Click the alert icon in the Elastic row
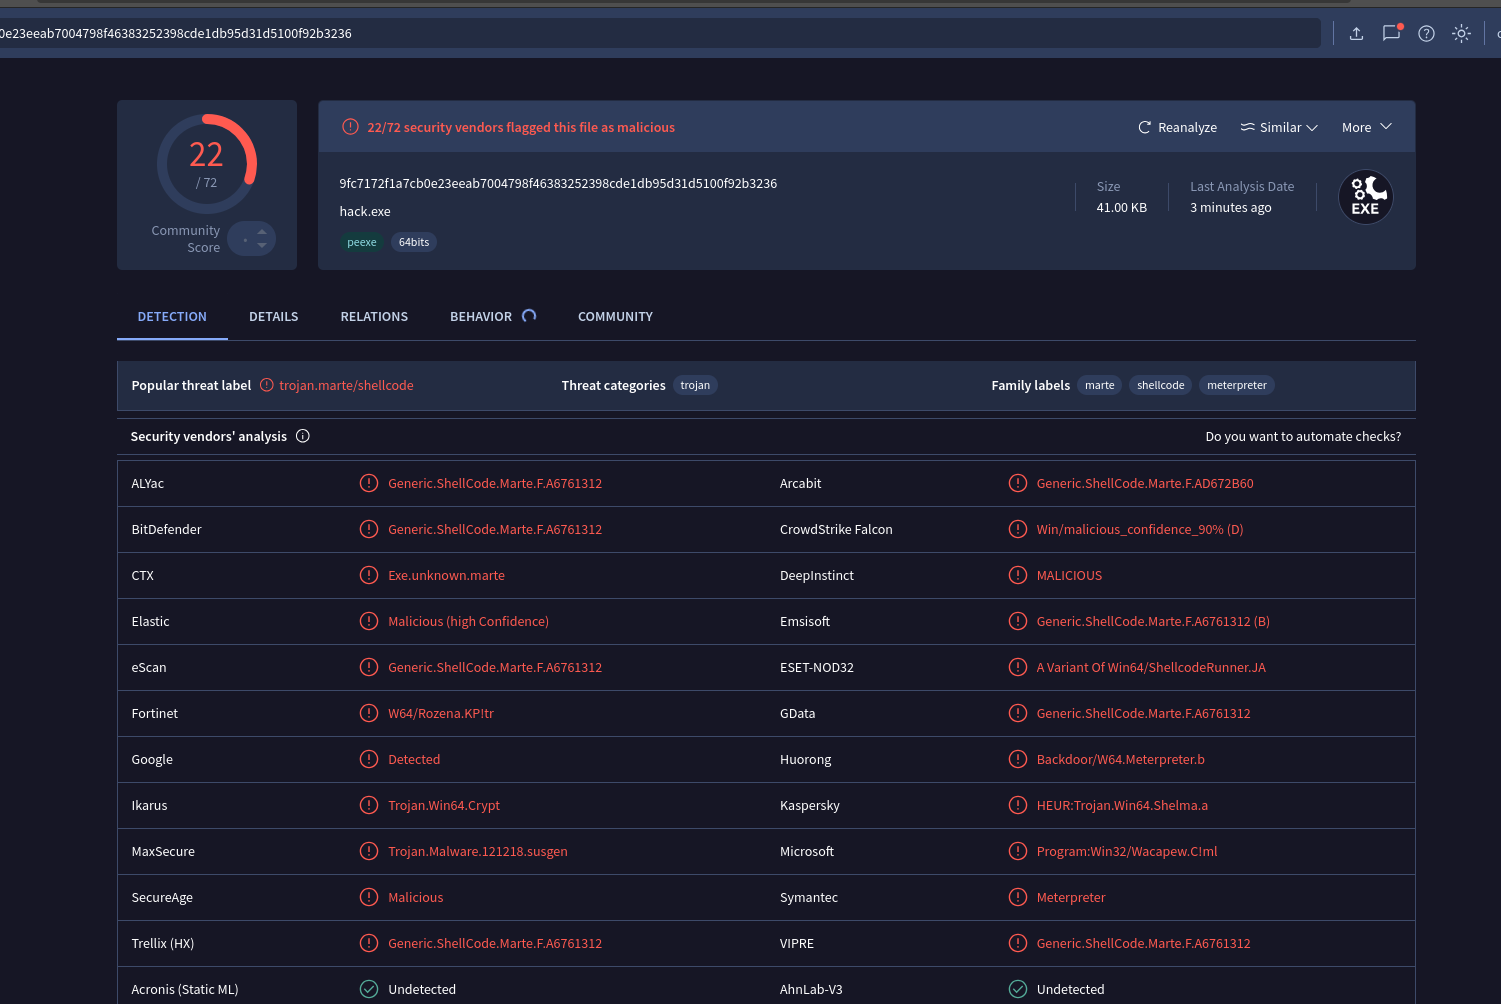The height and width of the screenshot is (1004, 1501). coord(369,621)
